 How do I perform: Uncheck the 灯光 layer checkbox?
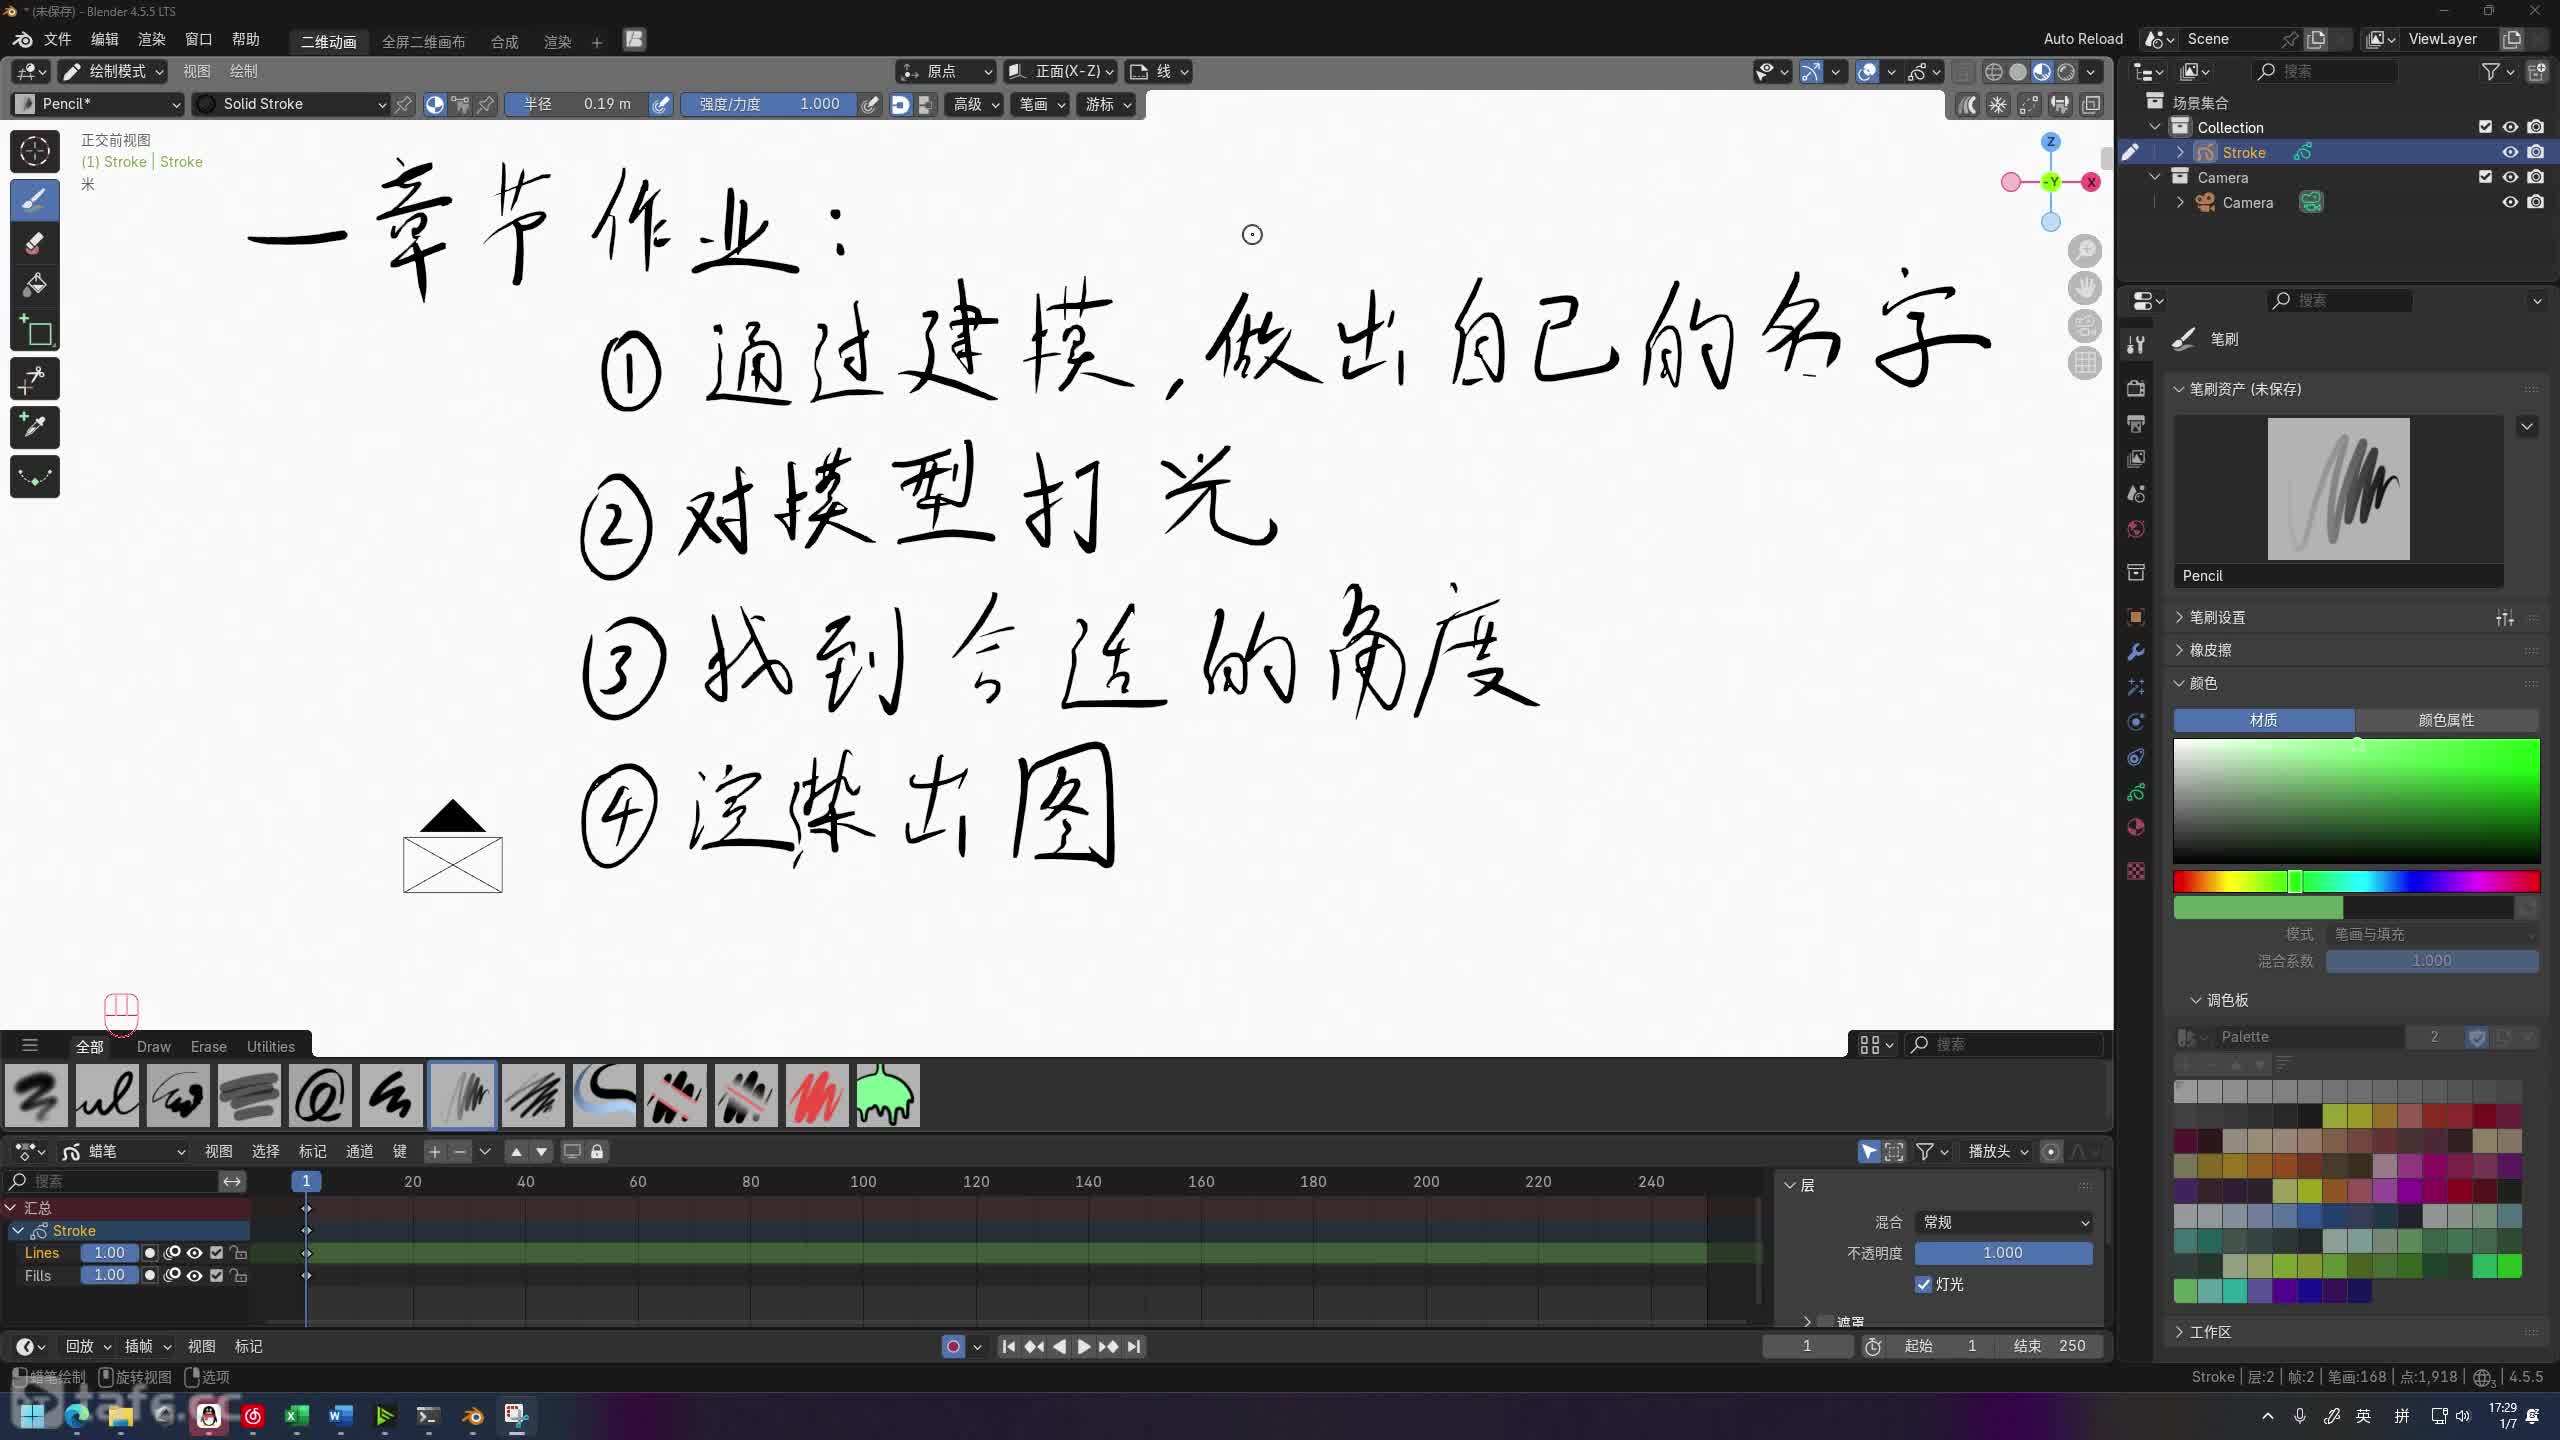click(x=1923, y=1284)
